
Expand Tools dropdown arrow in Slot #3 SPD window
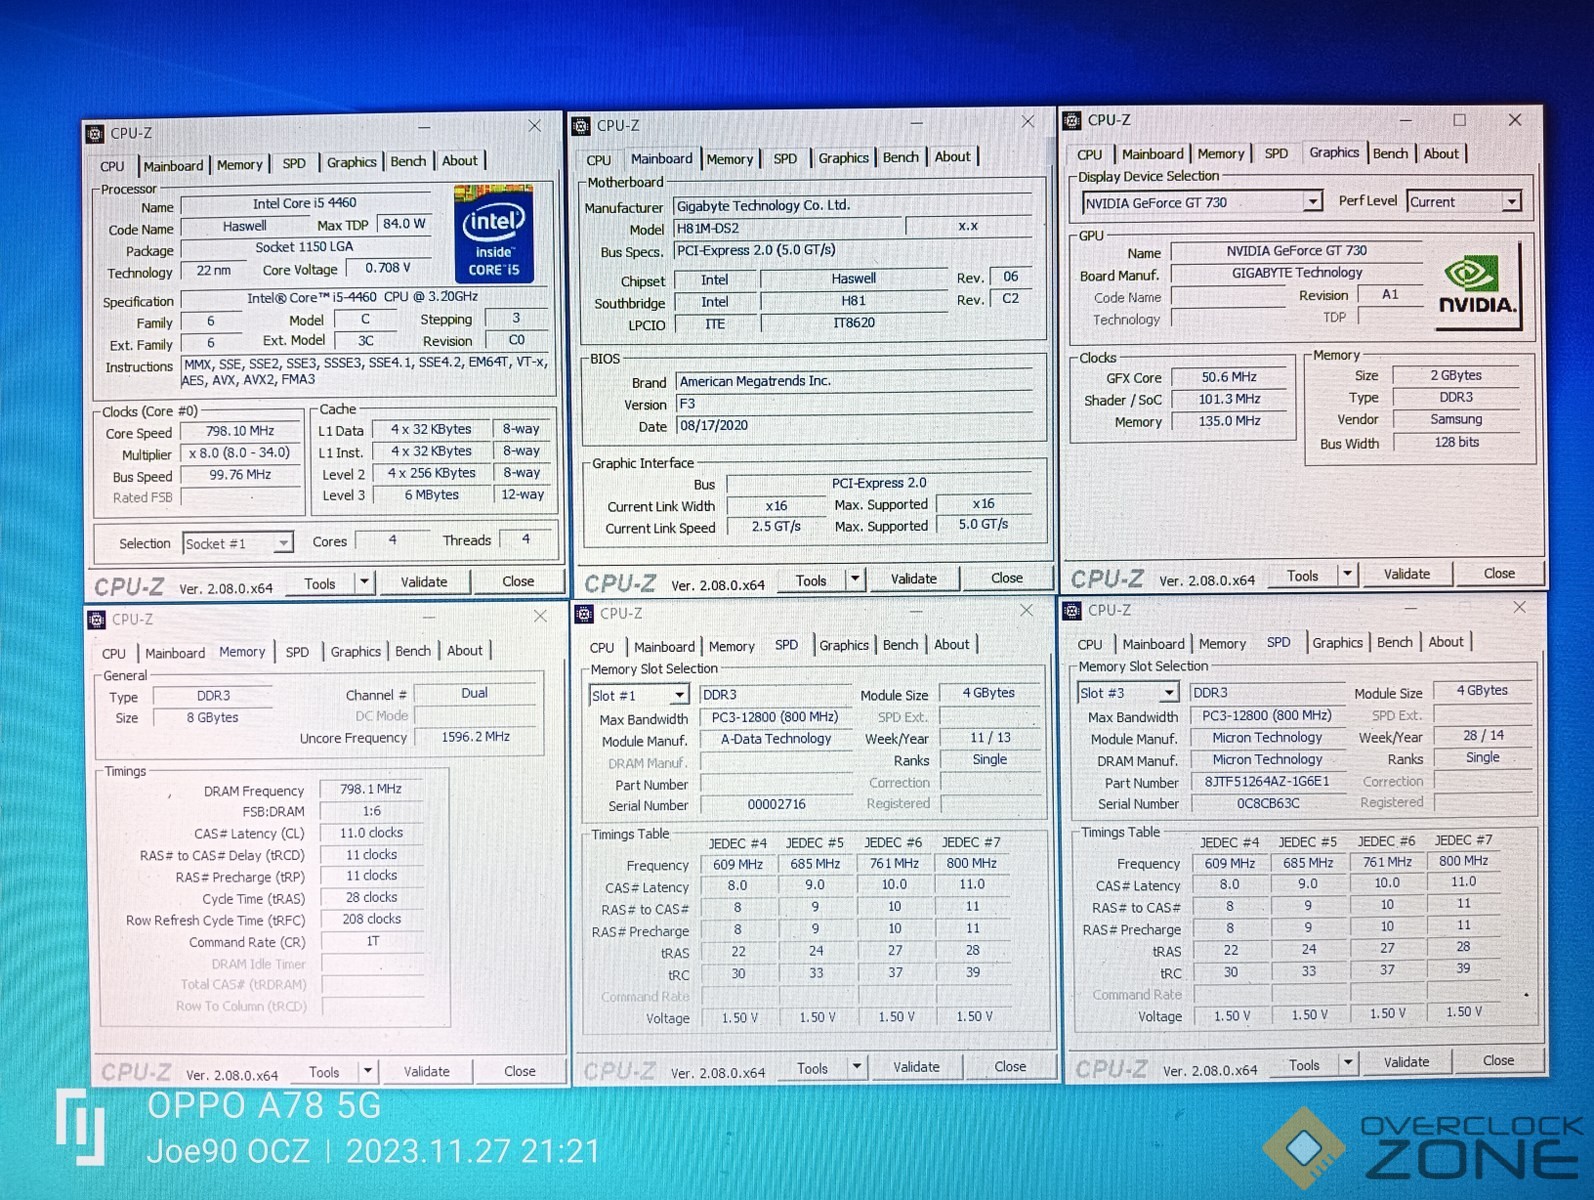(1348, 1063)
